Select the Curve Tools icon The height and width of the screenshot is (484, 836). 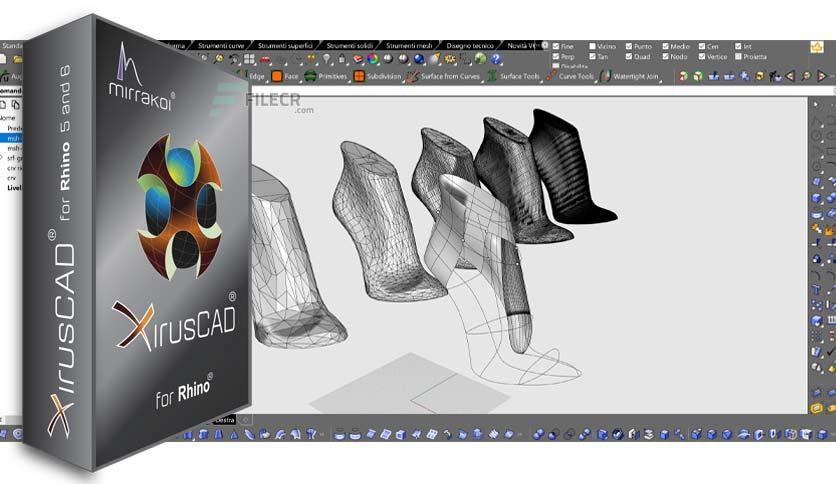552,76
